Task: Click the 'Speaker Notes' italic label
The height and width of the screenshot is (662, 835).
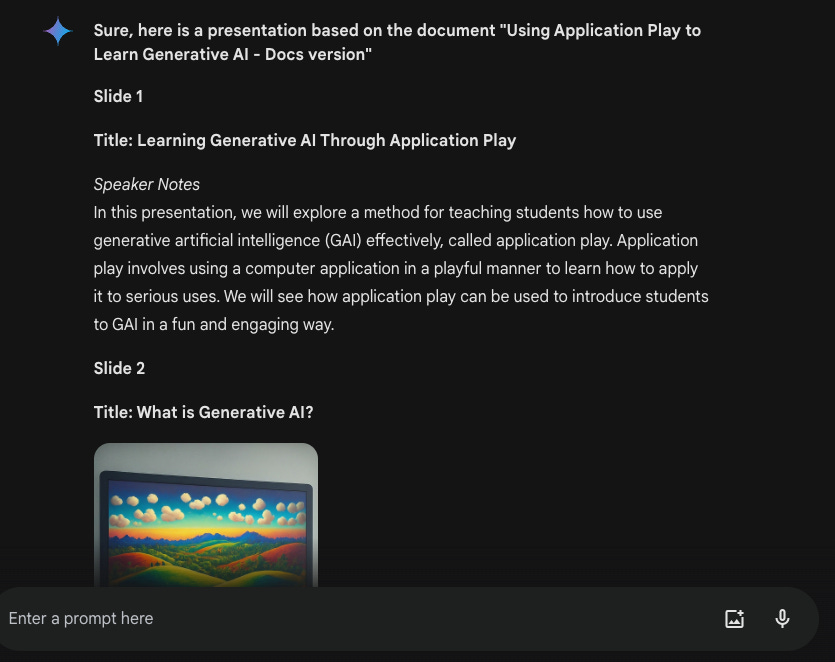Action: [x=146, y=184]
